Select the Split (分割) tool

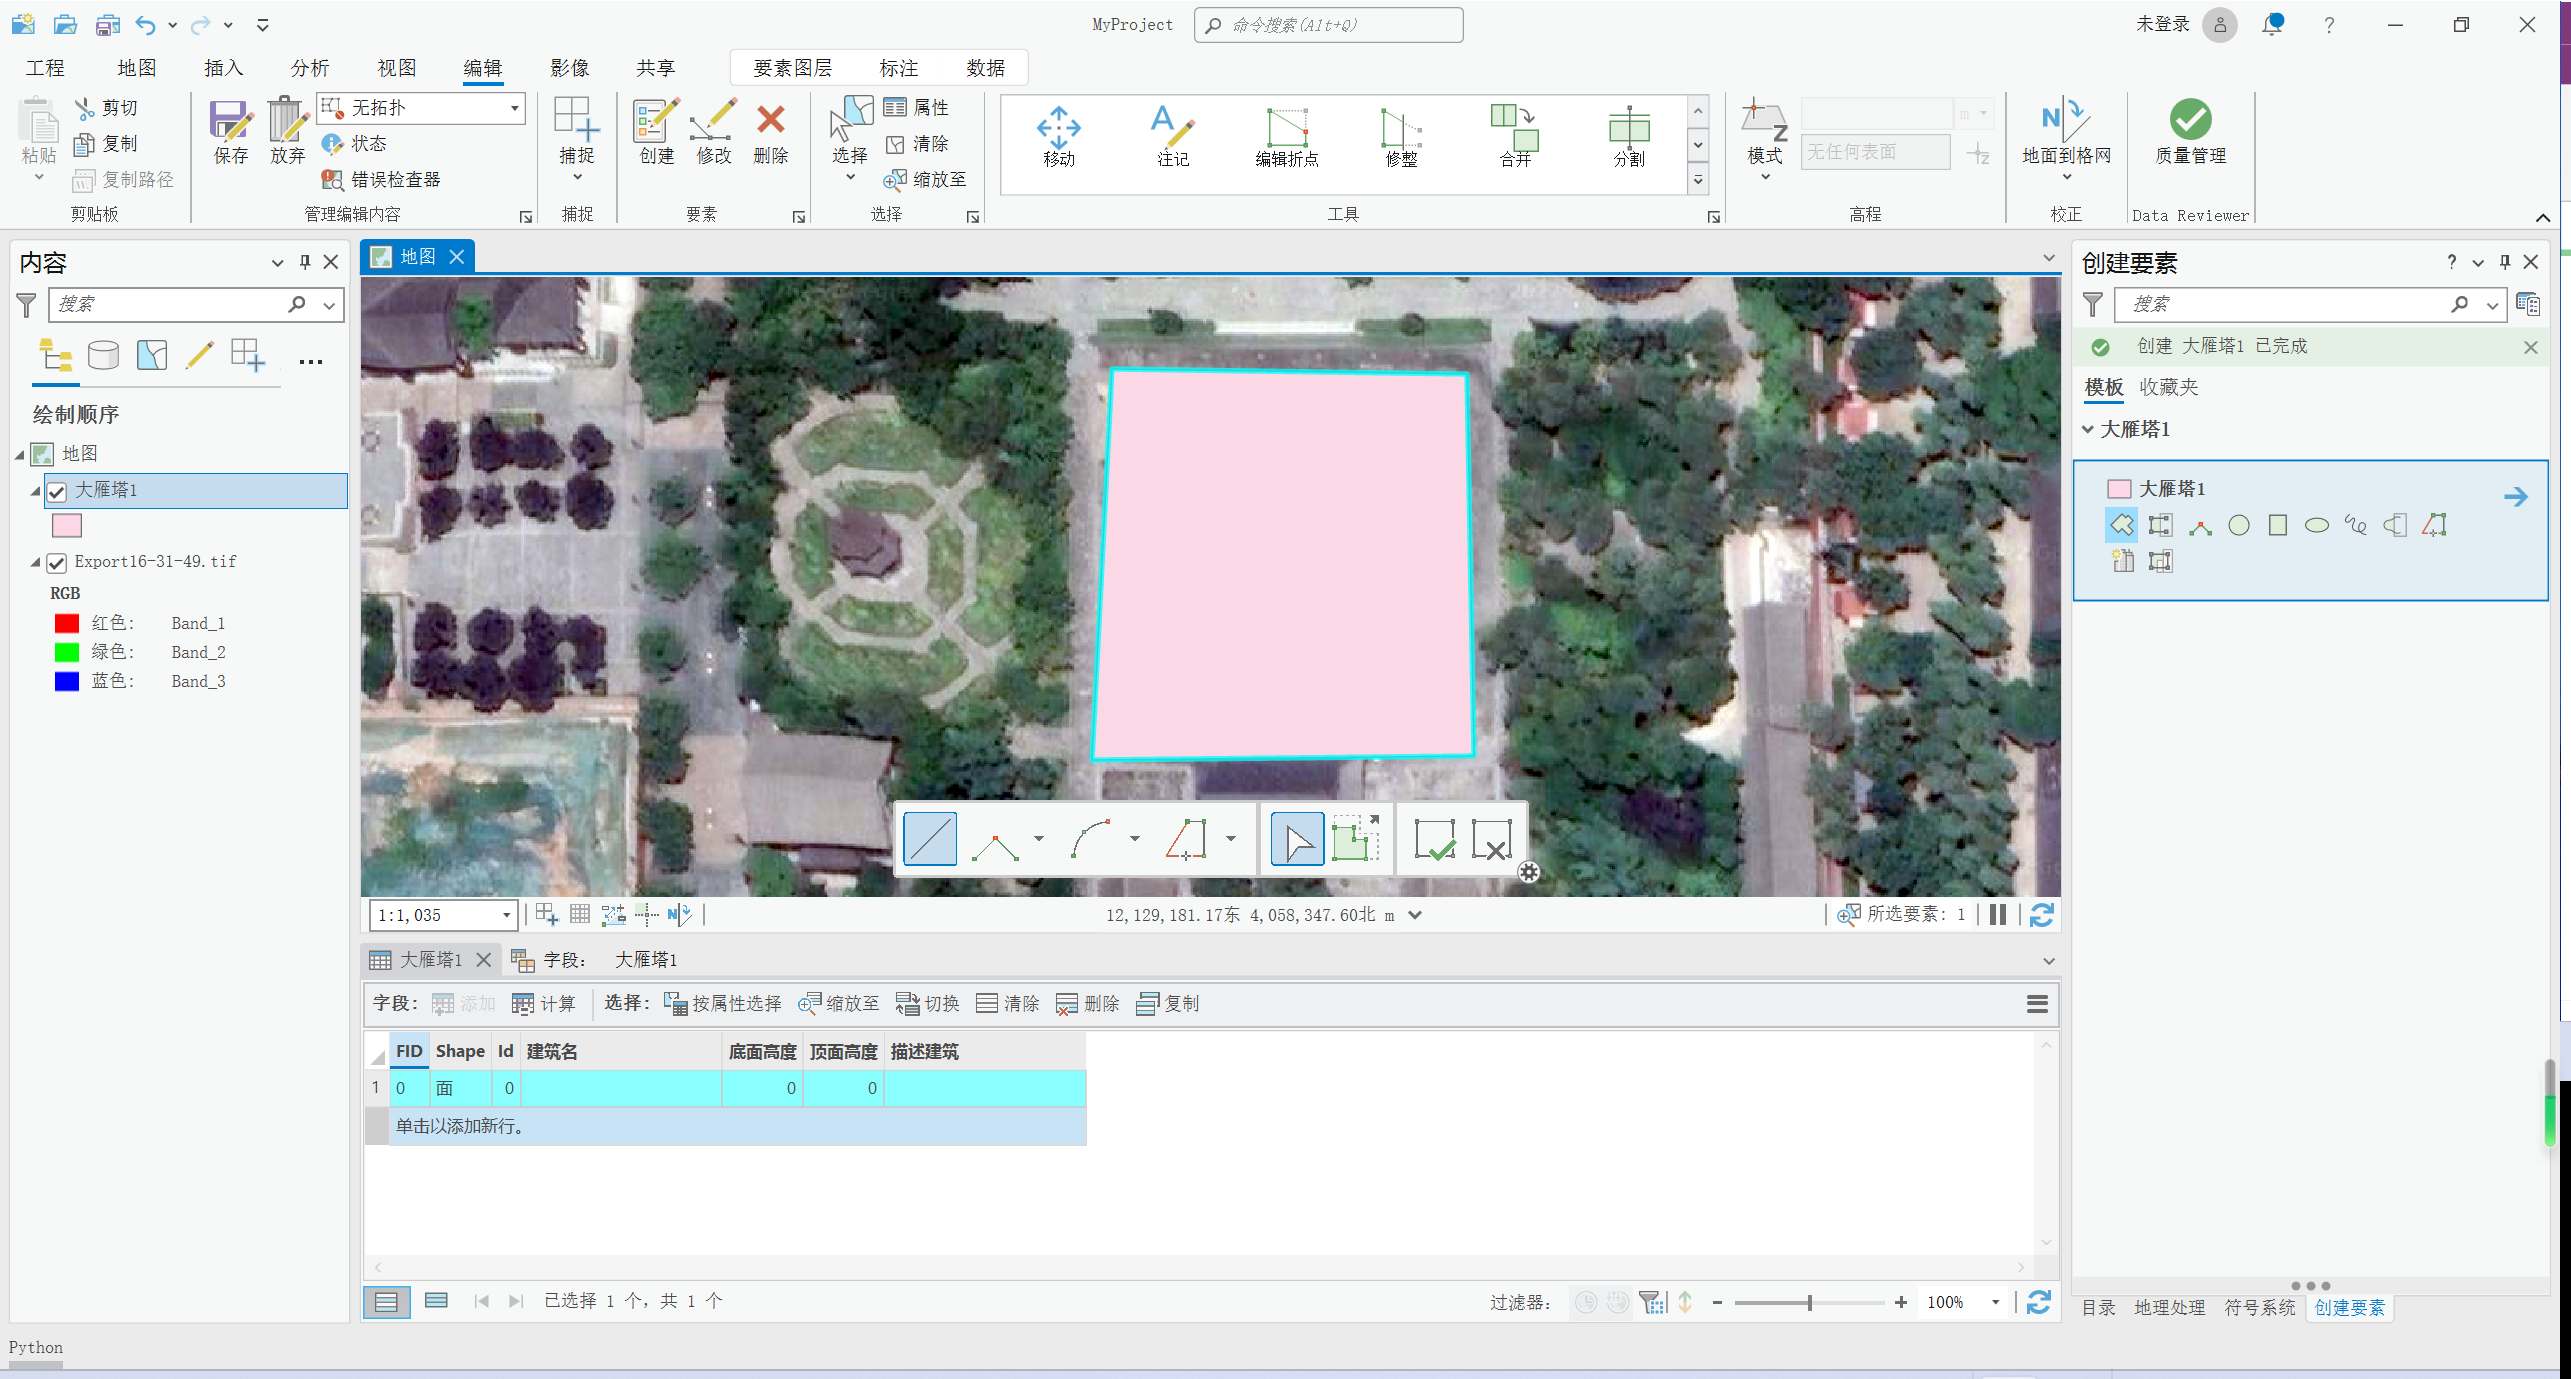(1629, 136)
